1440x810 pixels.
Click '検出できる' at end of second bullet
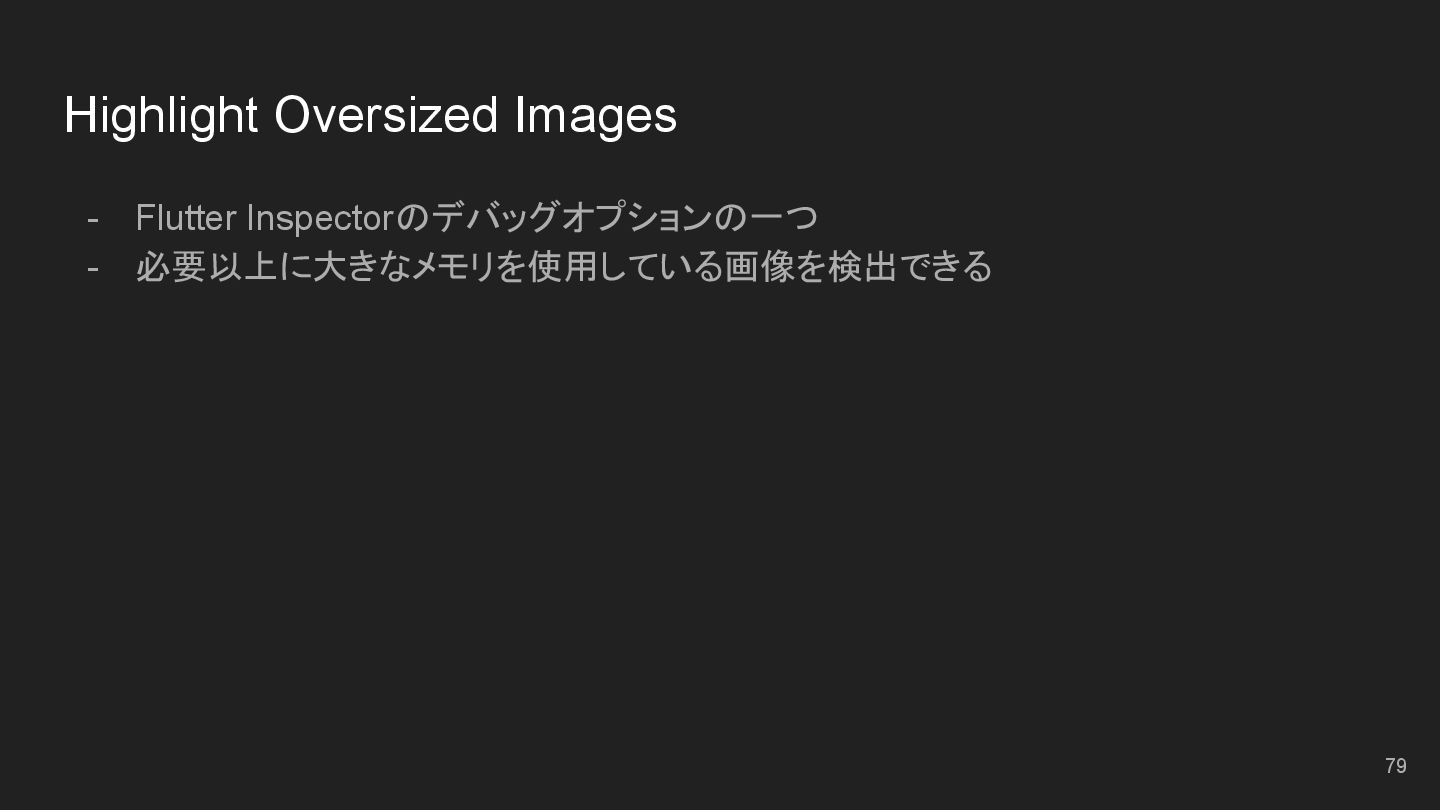click(910, 267)
